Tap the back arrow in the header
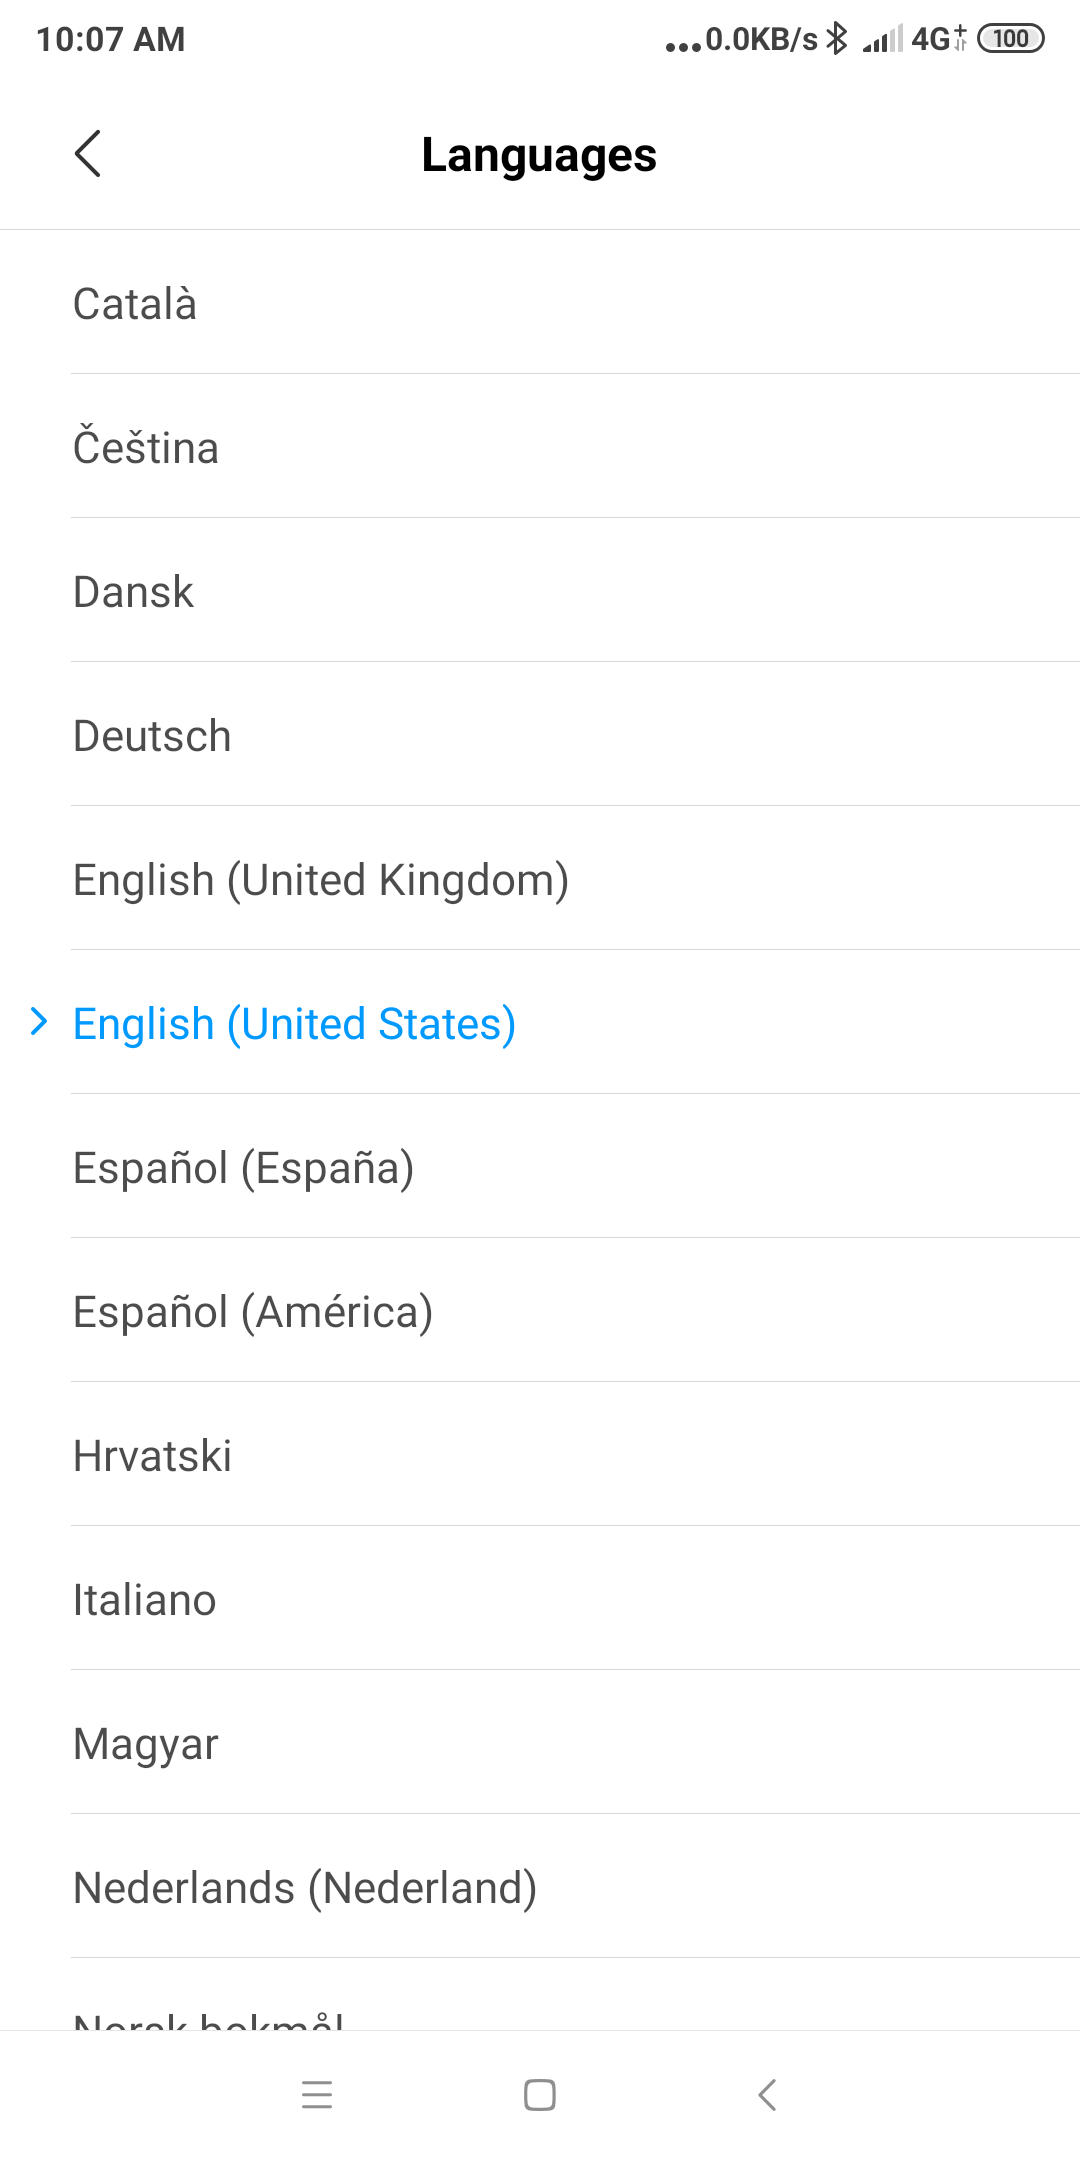1080x2160 pixels. click(x=88, y=154)
